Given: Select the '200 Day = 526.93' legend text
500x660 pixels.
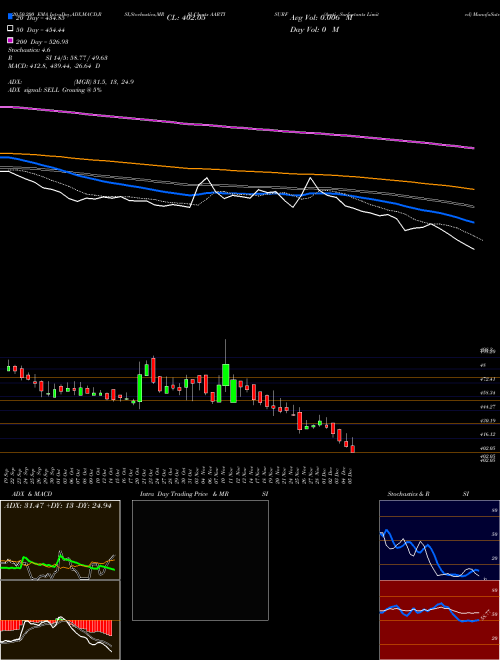Looking at the screenshot, I should coord(42,42).
